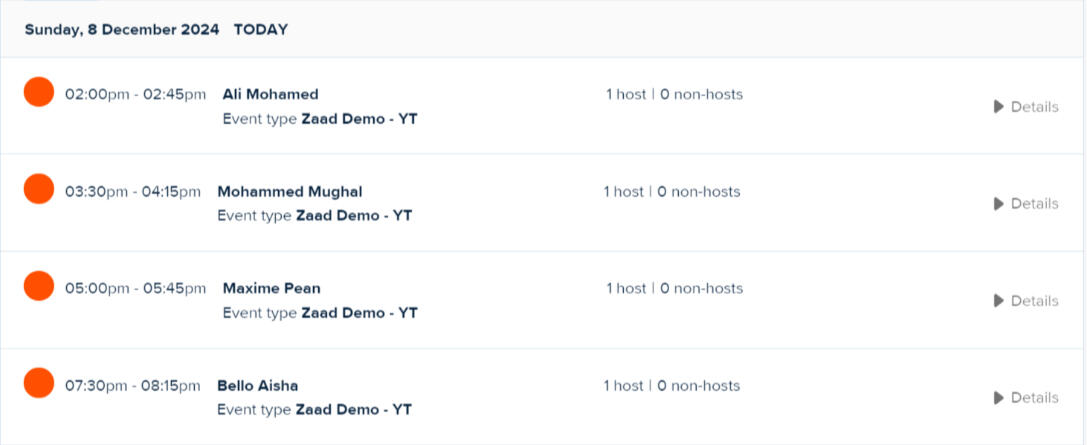The width and height of the screenshot is (1087, 445).
Task: Click Sunday, 8 December 2024 date header
Action: point(122,30)
